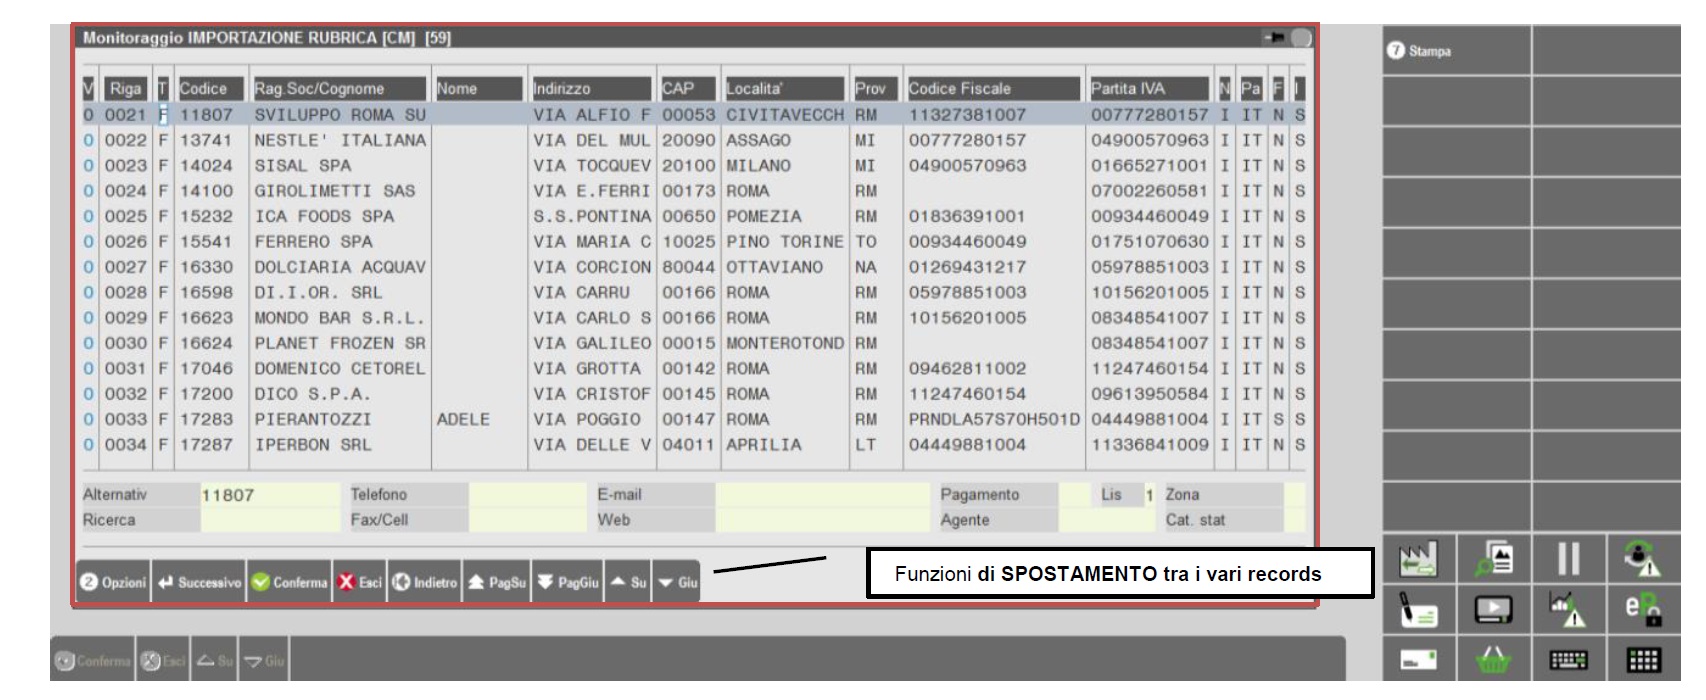
Task: Open the shopping basket icon
Action: (x=1493, y=659)
